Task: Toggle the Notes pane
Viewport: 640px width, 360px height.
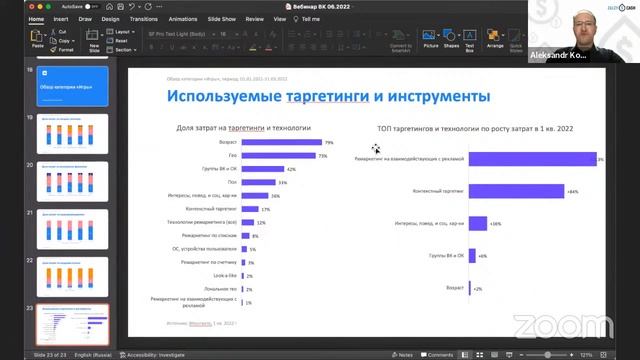Action: pyautogui.click(x=402, y=355)
